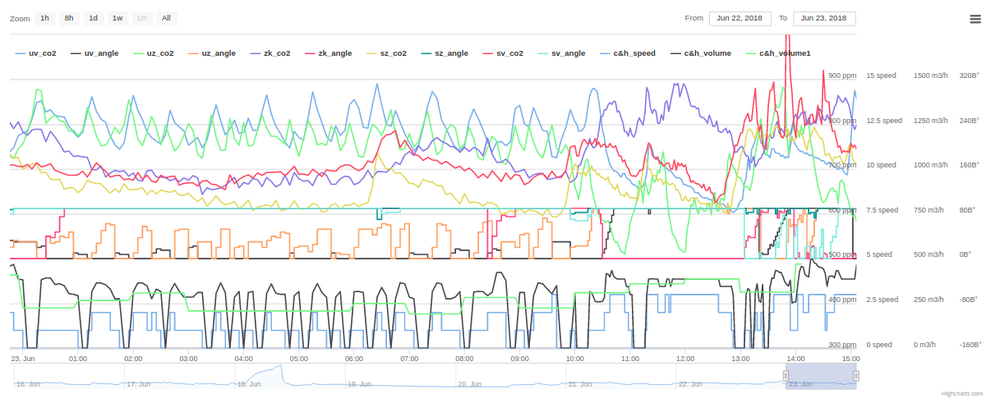The height and width of the screenshot is (412, 1000).
Task: Toggle c&h_volume1 series visibility
Action: pos(784,53)
